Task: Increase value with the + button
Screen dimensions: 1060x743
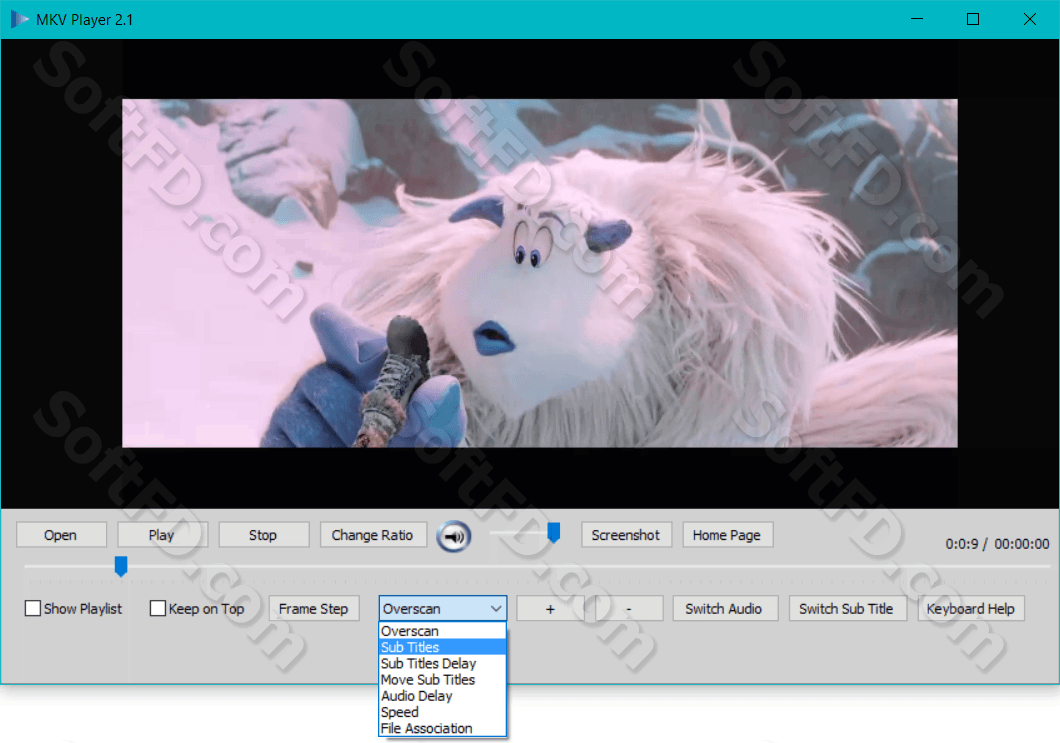Action: [550, 608]
